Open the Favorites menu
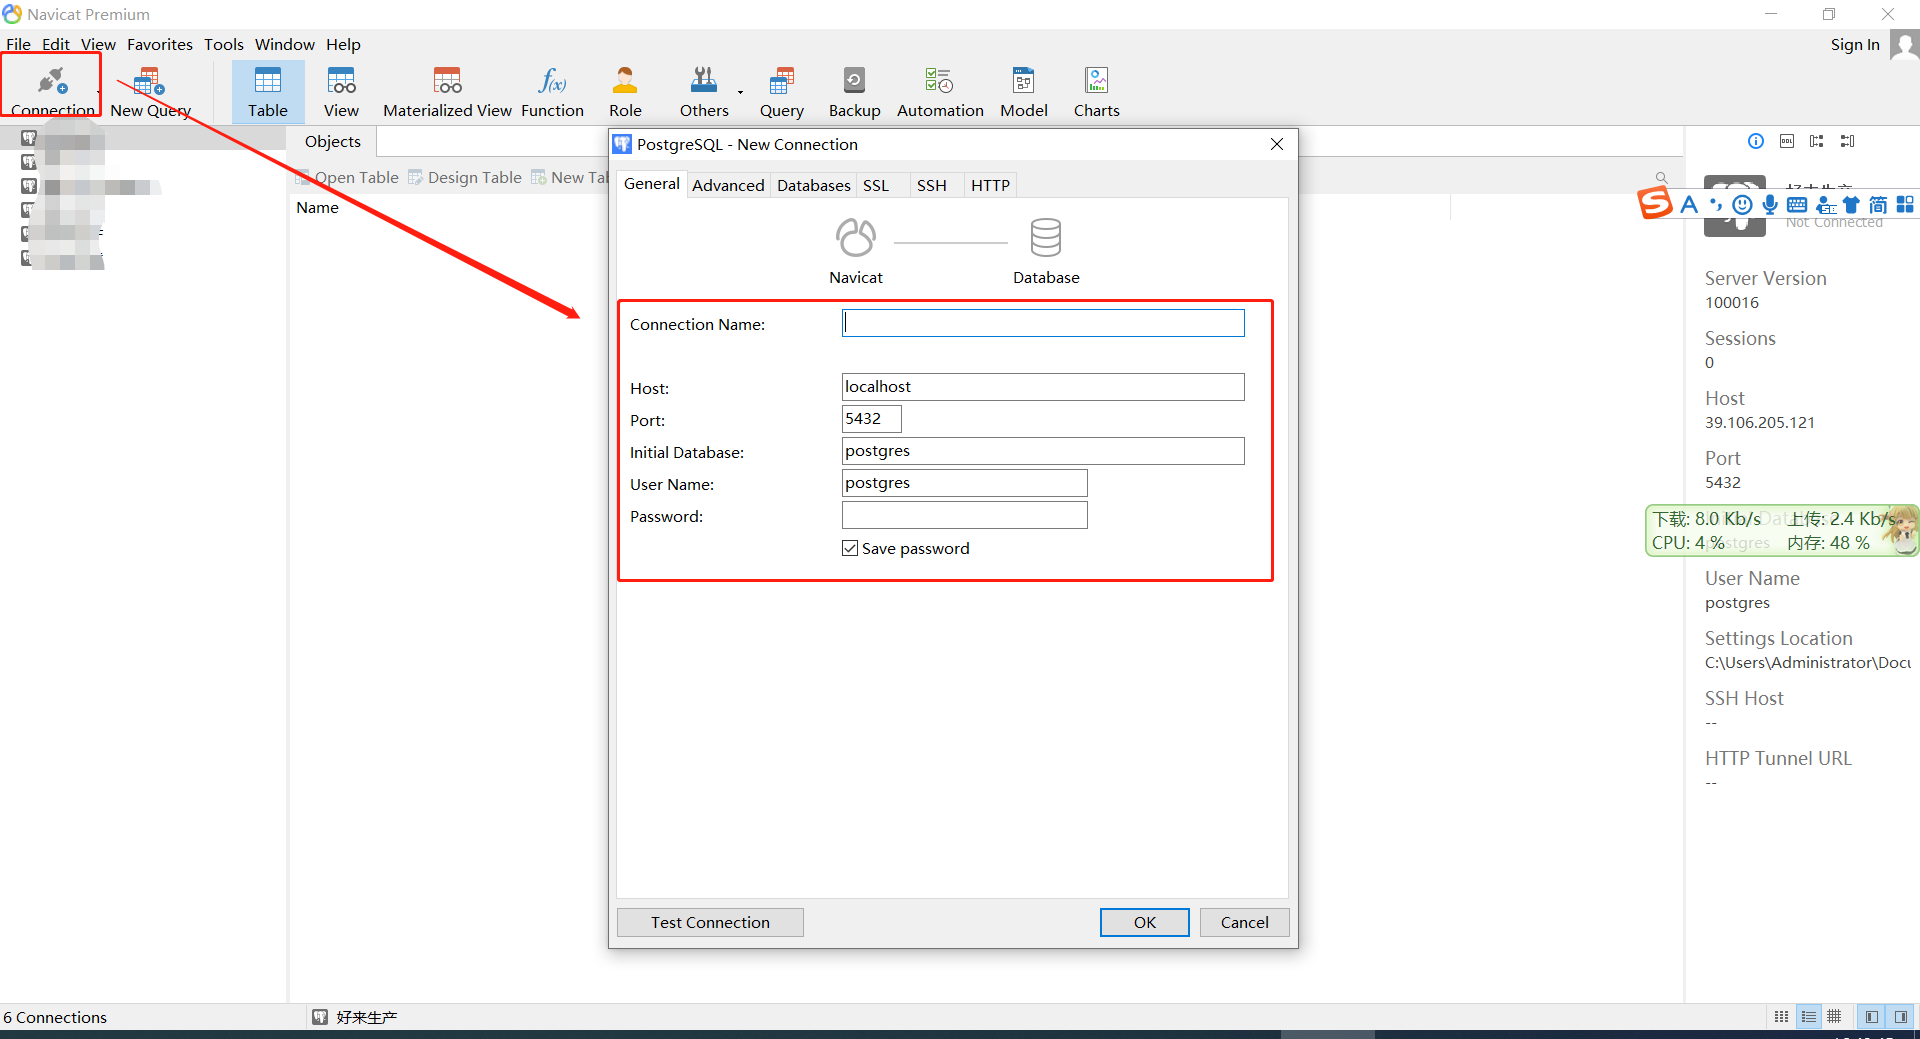Image resolution: width=1920 pixels, height=1039 pixels. 160,45
